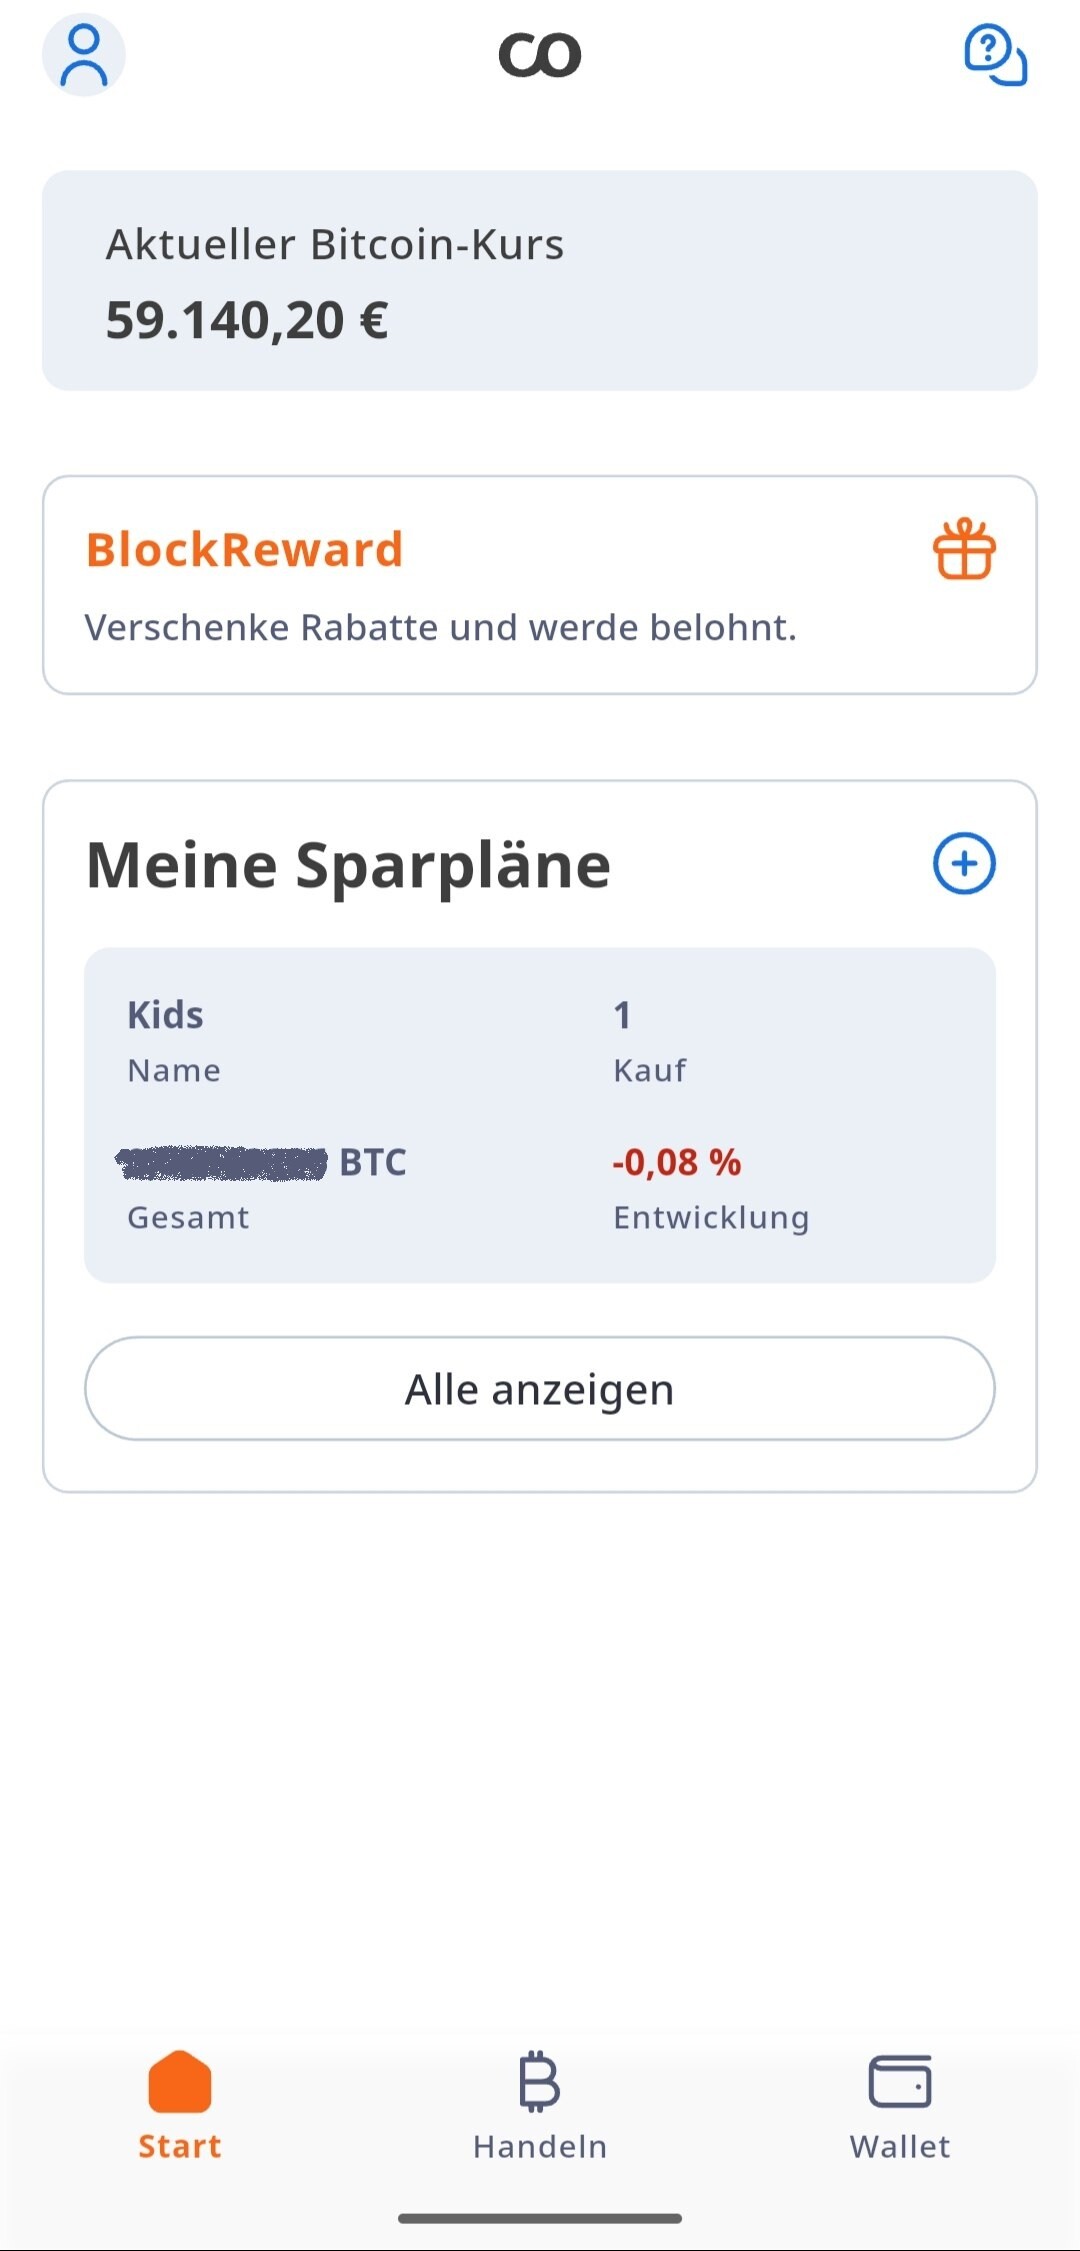Tap the 59.140,20 € price value
1080x2251 pixels.
[x=247, y=321]
